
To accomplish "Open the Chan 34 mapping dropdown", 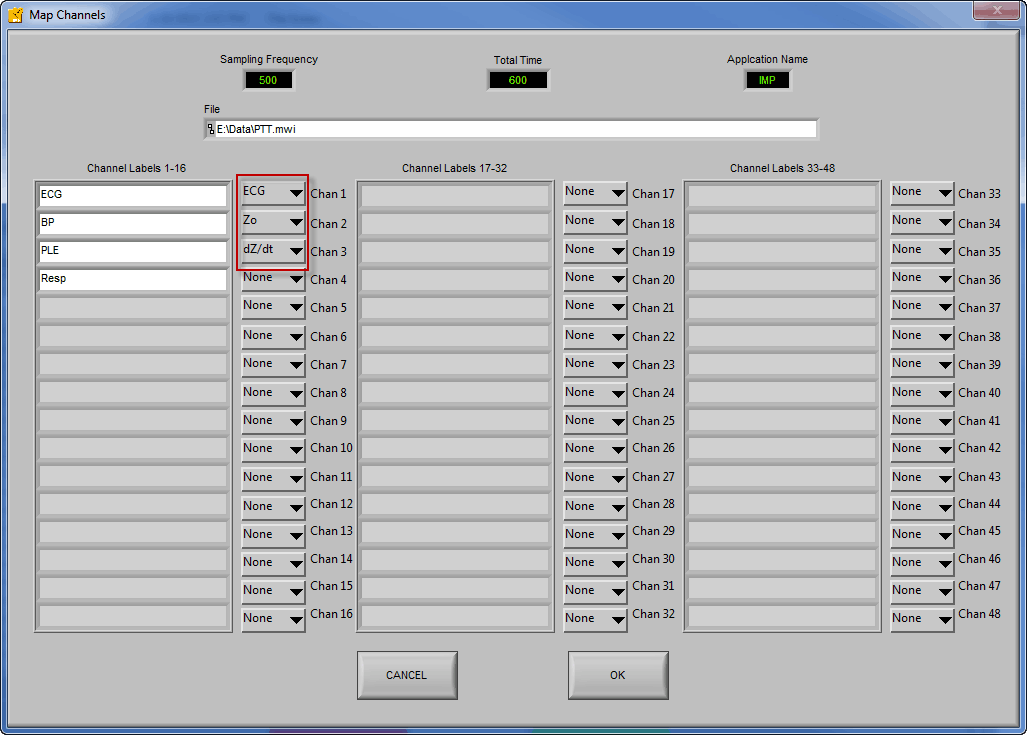I will pos(922,222).
